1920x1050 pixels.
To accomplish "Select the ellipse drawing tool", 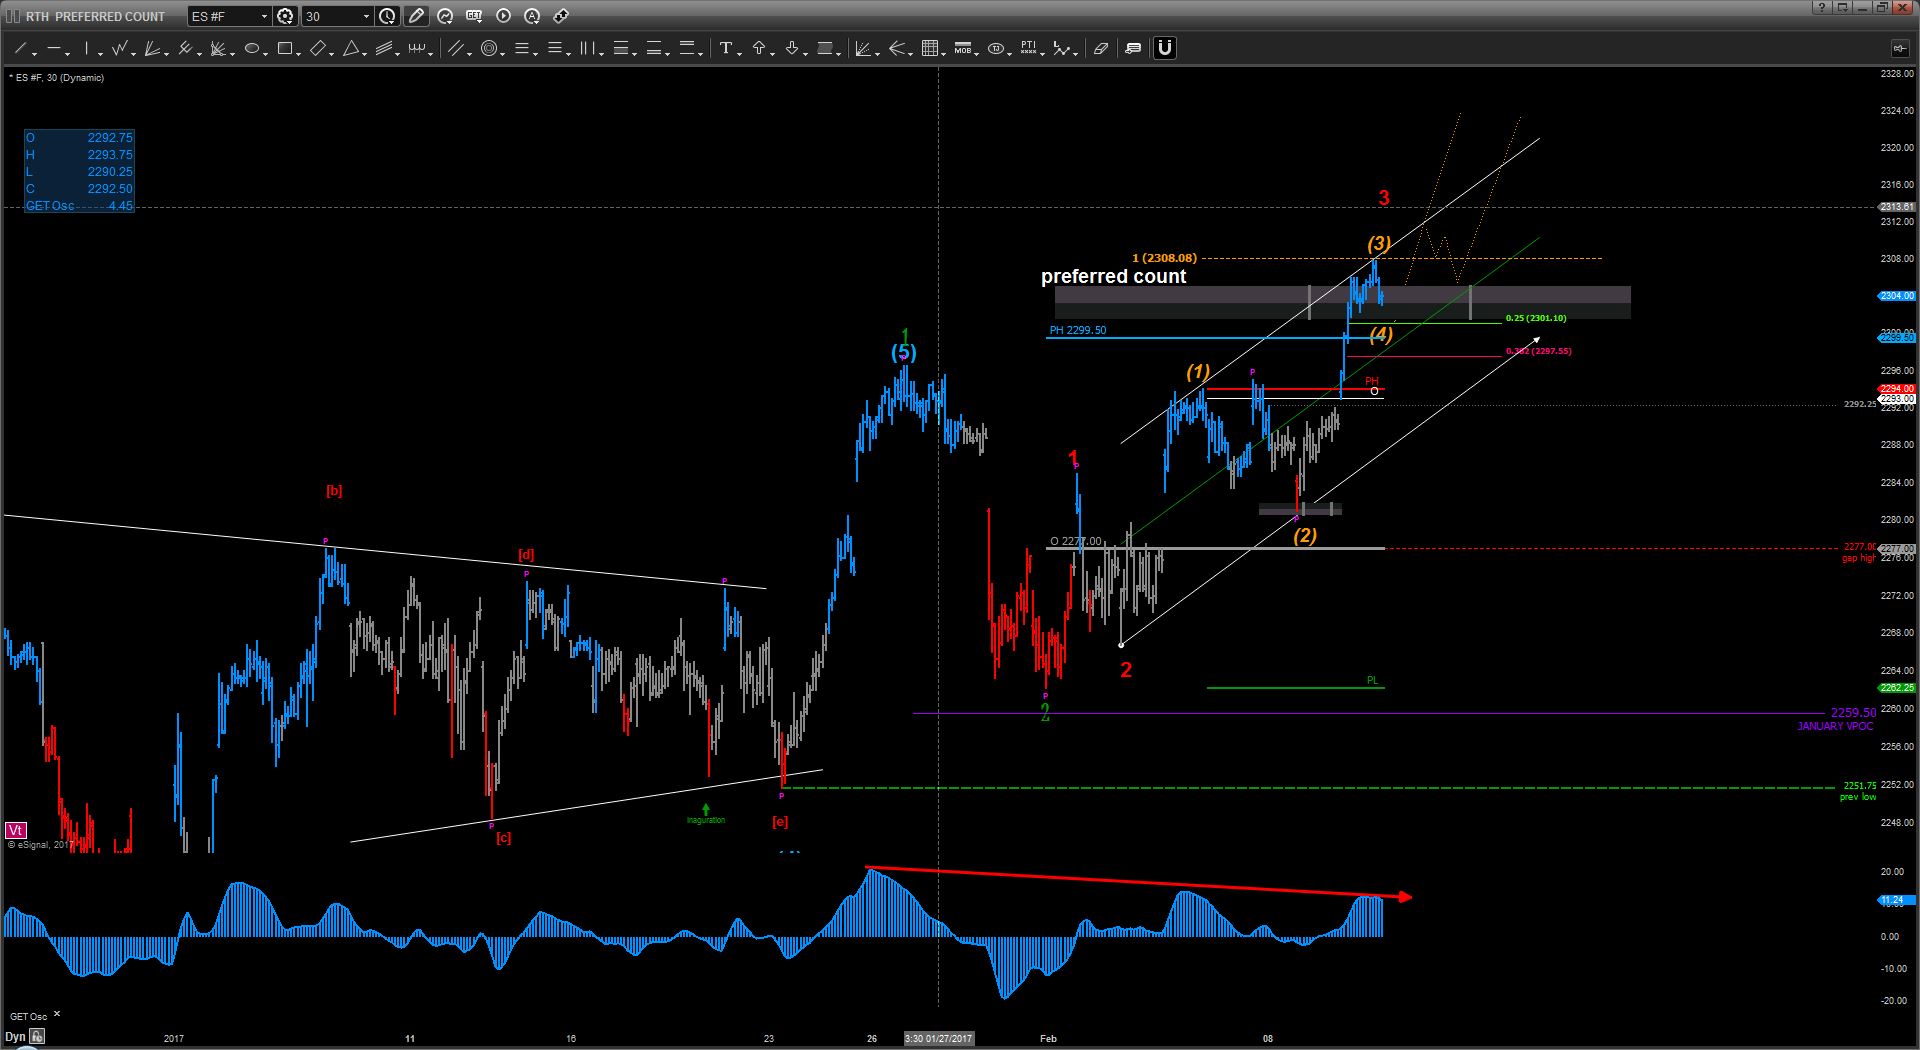I will (x=252, y=48).
